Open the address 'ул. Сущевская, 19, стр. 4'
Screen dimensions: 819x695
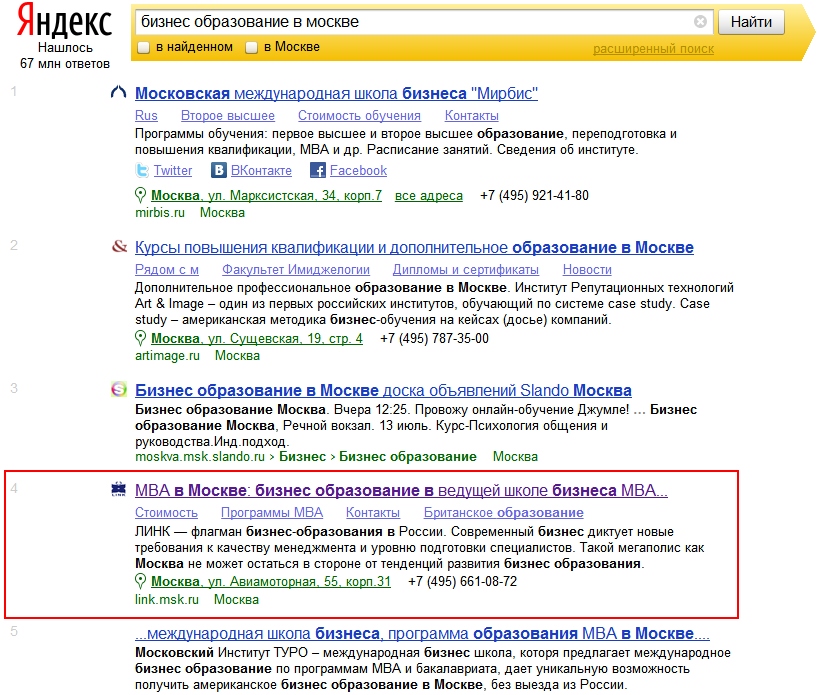(x=257, y=339)
